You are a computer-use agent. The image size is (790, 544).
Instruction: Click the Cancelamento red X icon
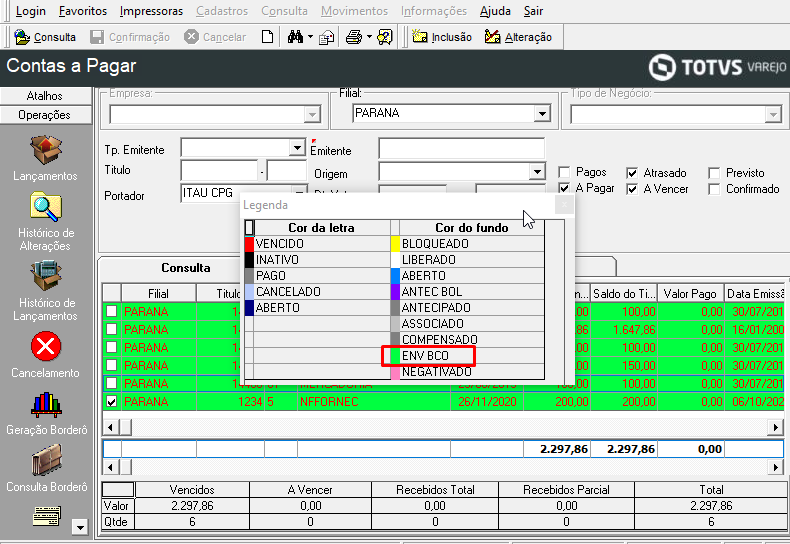pos(46,346)
